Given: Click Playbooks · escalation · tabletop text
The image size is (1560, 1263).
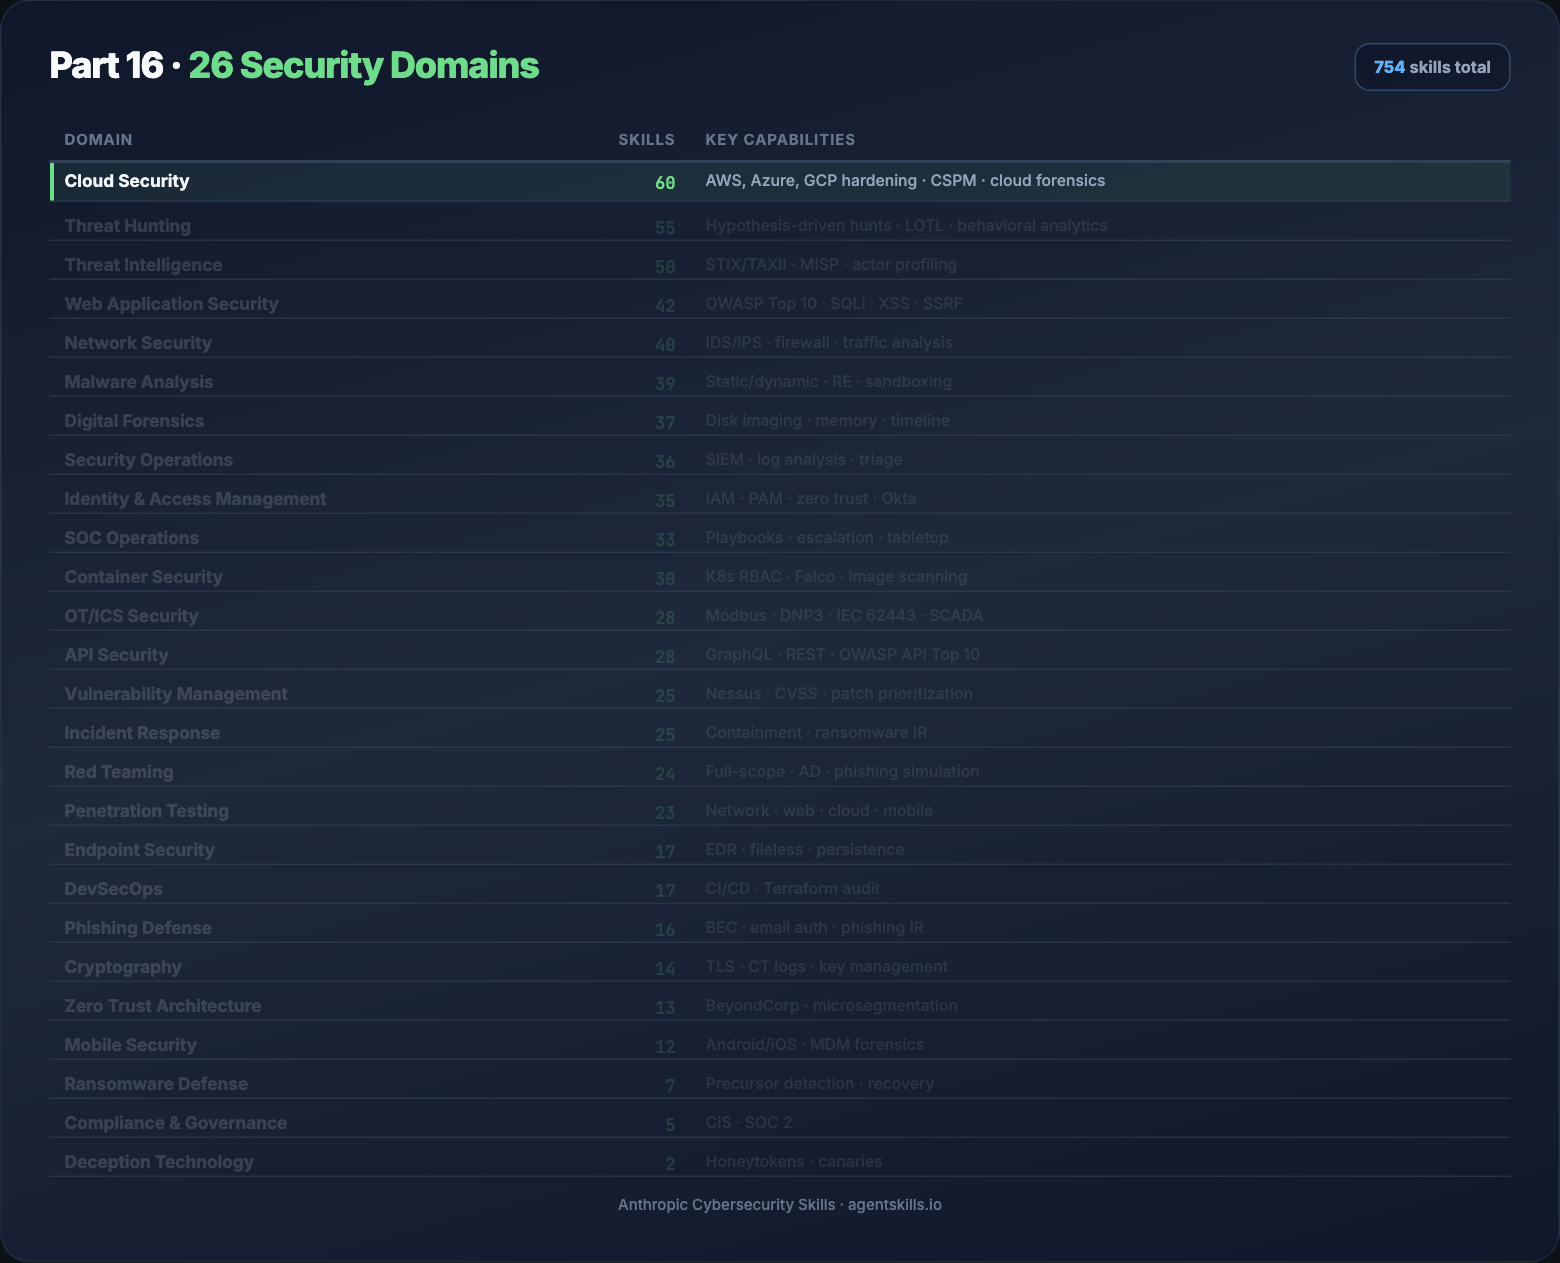Looking at the screenshot, I should 827,538.
